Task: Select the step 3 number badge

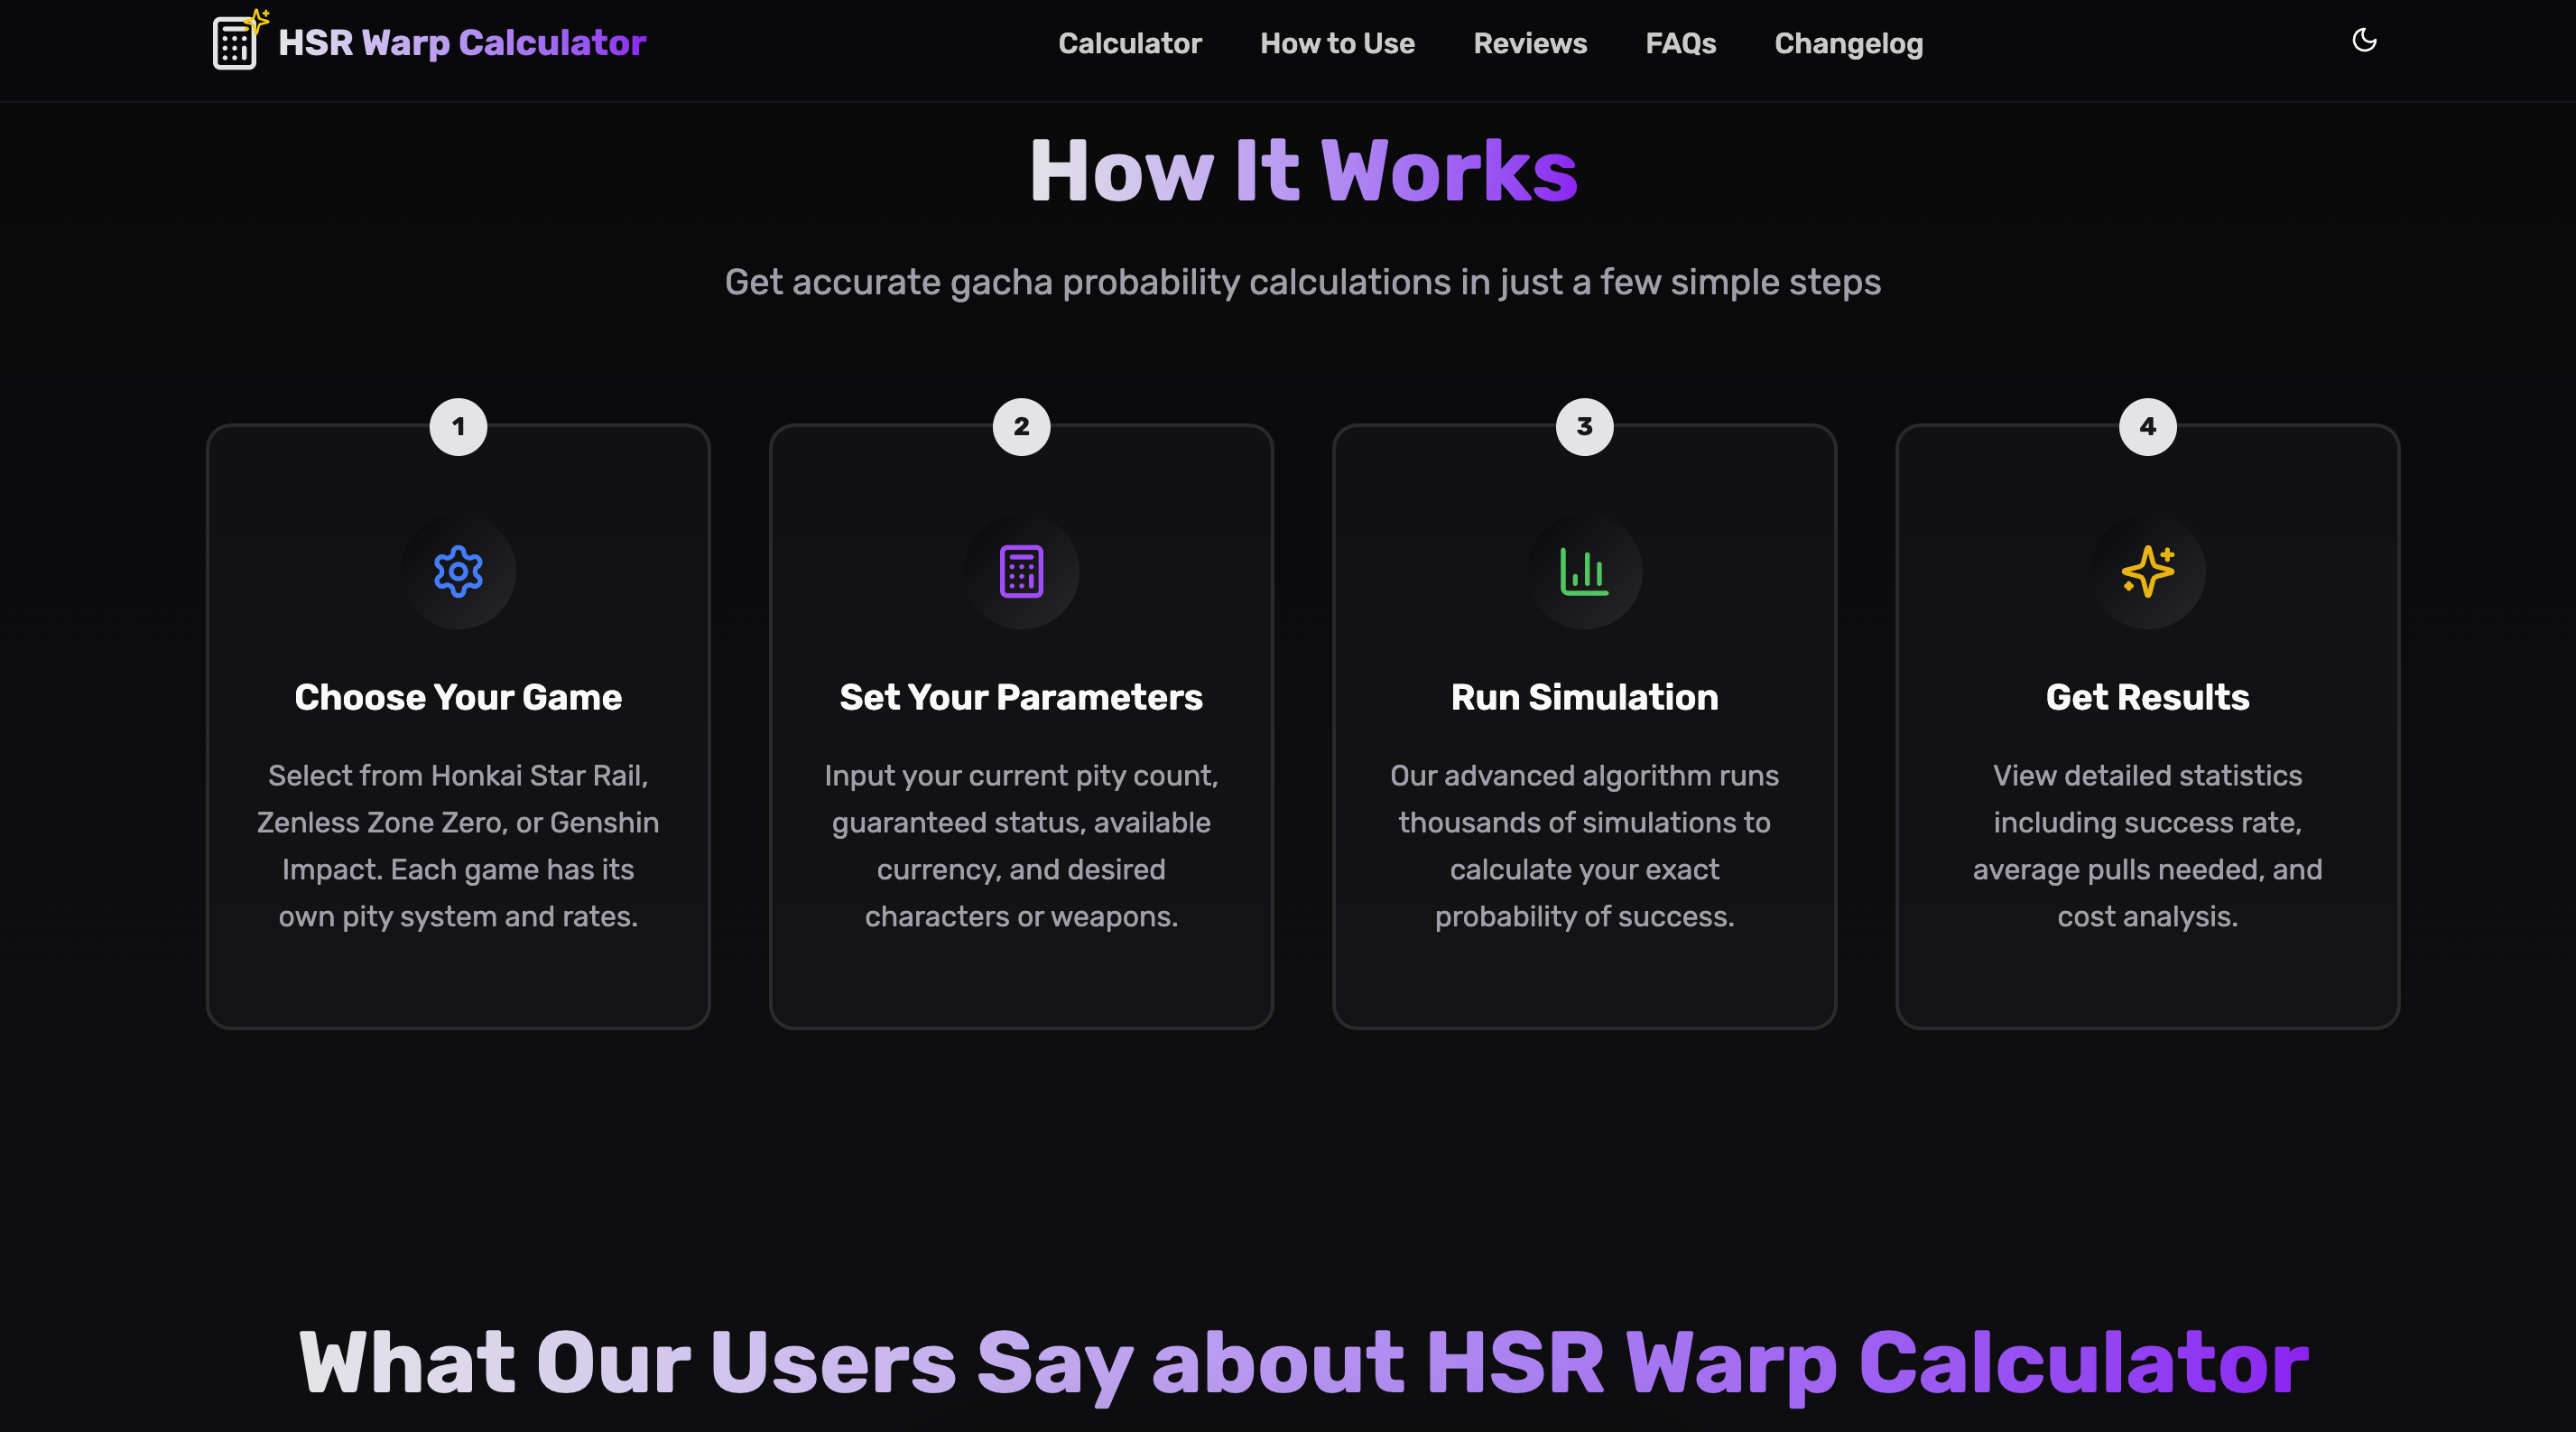Action: point(1585,426)
